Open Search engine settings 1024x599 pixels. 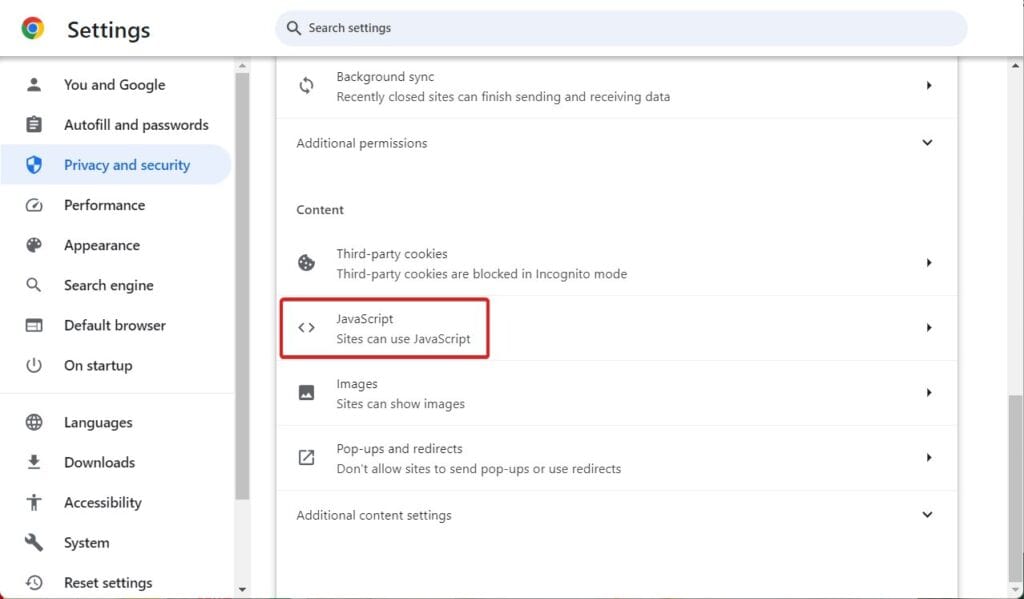[x=115, y=285]
